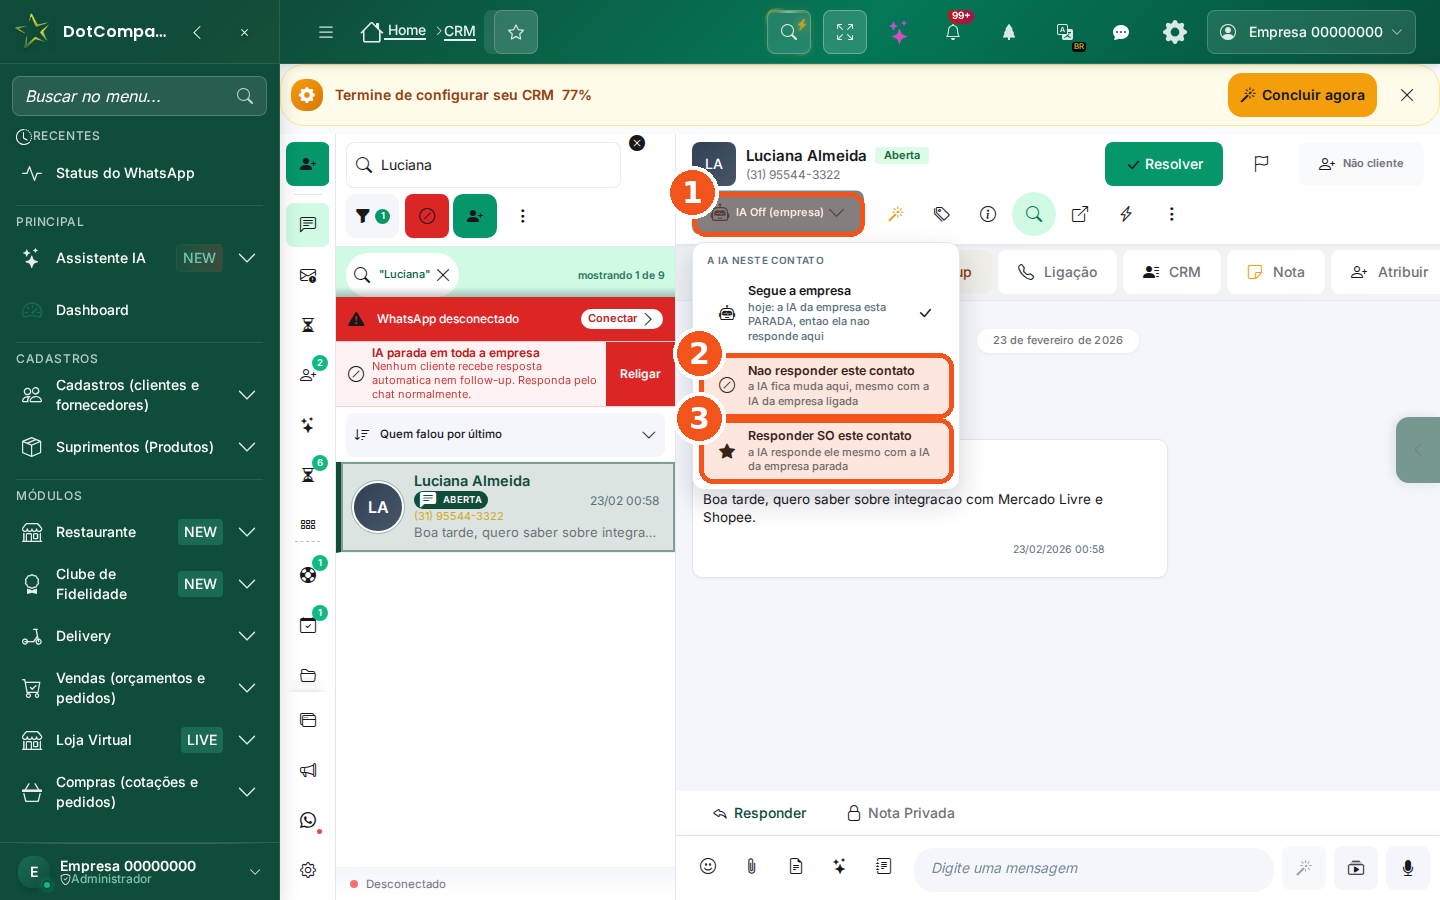Image resolution: width=1440 pixels, height=900 pixels.
Task: Select Nao responder este contato option
Action: click(x=827, y=386)
